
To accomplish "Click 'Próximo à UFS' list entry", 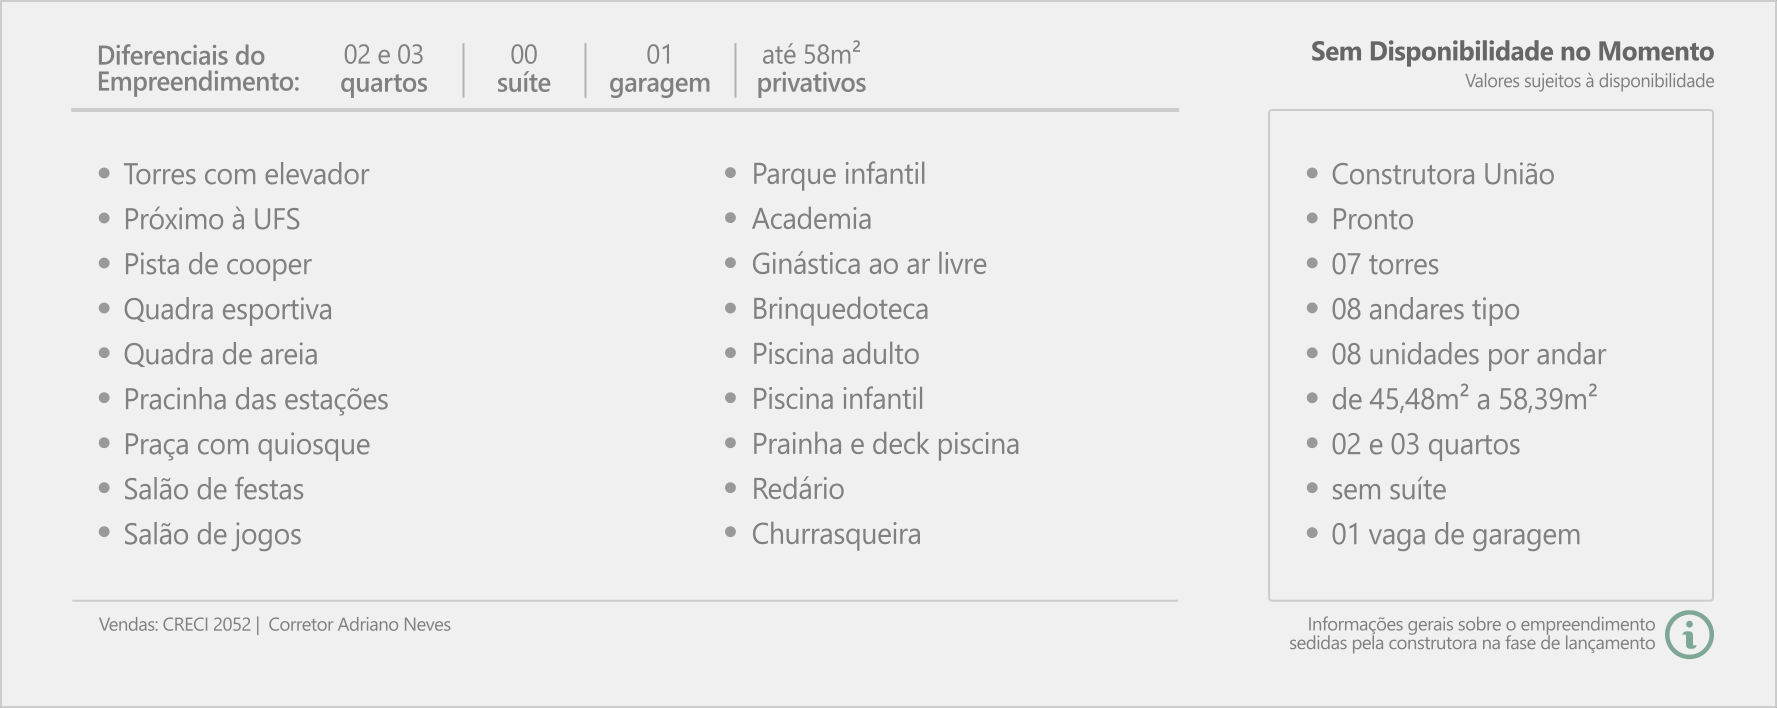I will pyautogui.click(x=212, y=219).
